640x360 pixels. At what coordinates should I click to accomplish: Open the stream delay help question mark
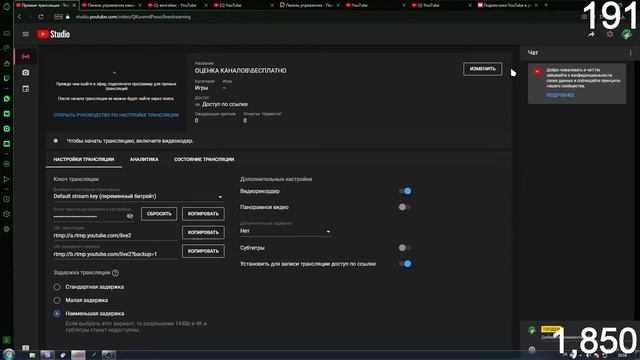pyautogui.click(x=116, y=273)
